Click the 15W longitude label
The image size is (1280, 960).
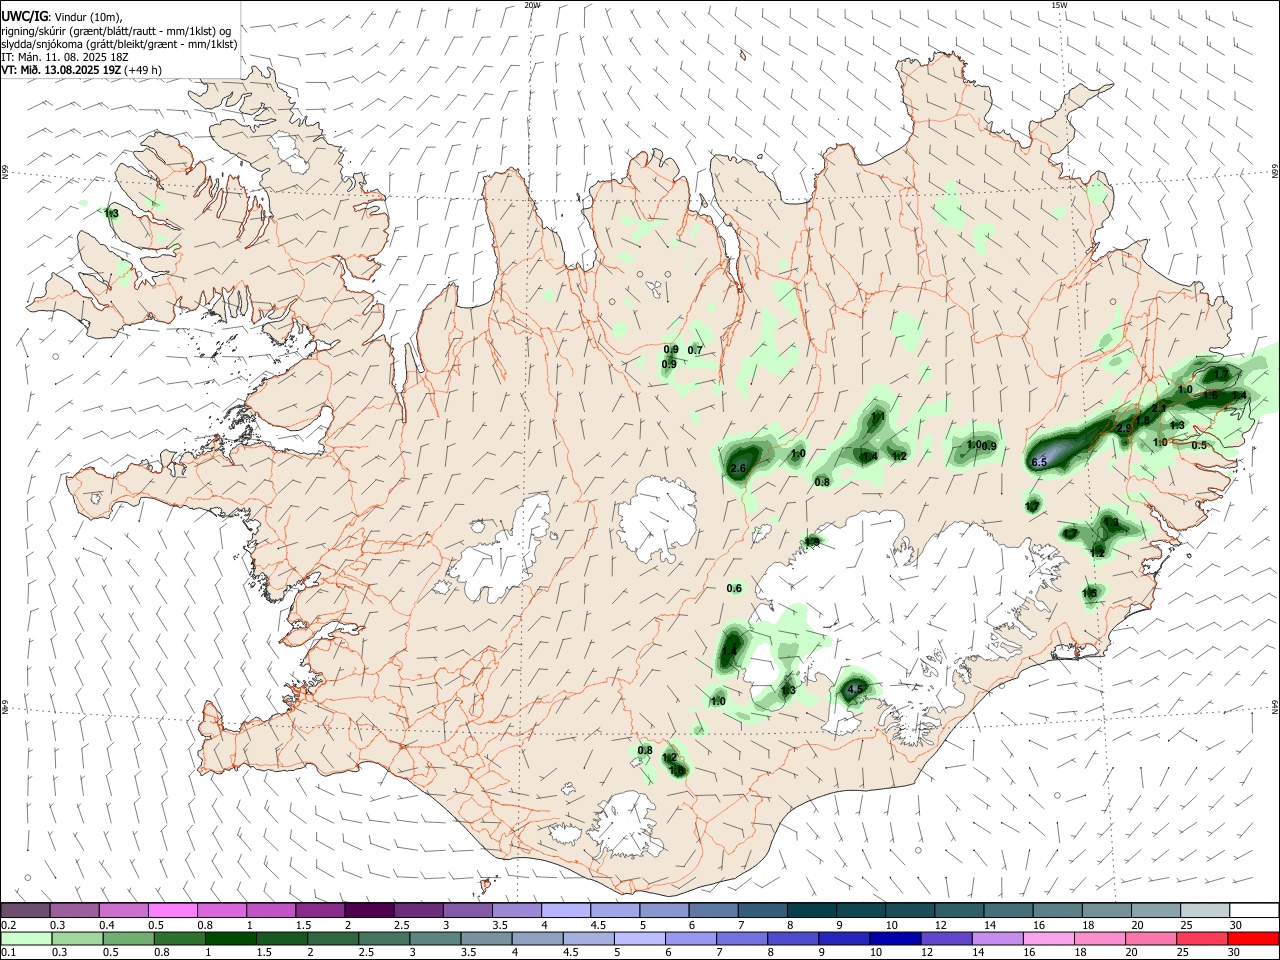(1059, 5)
